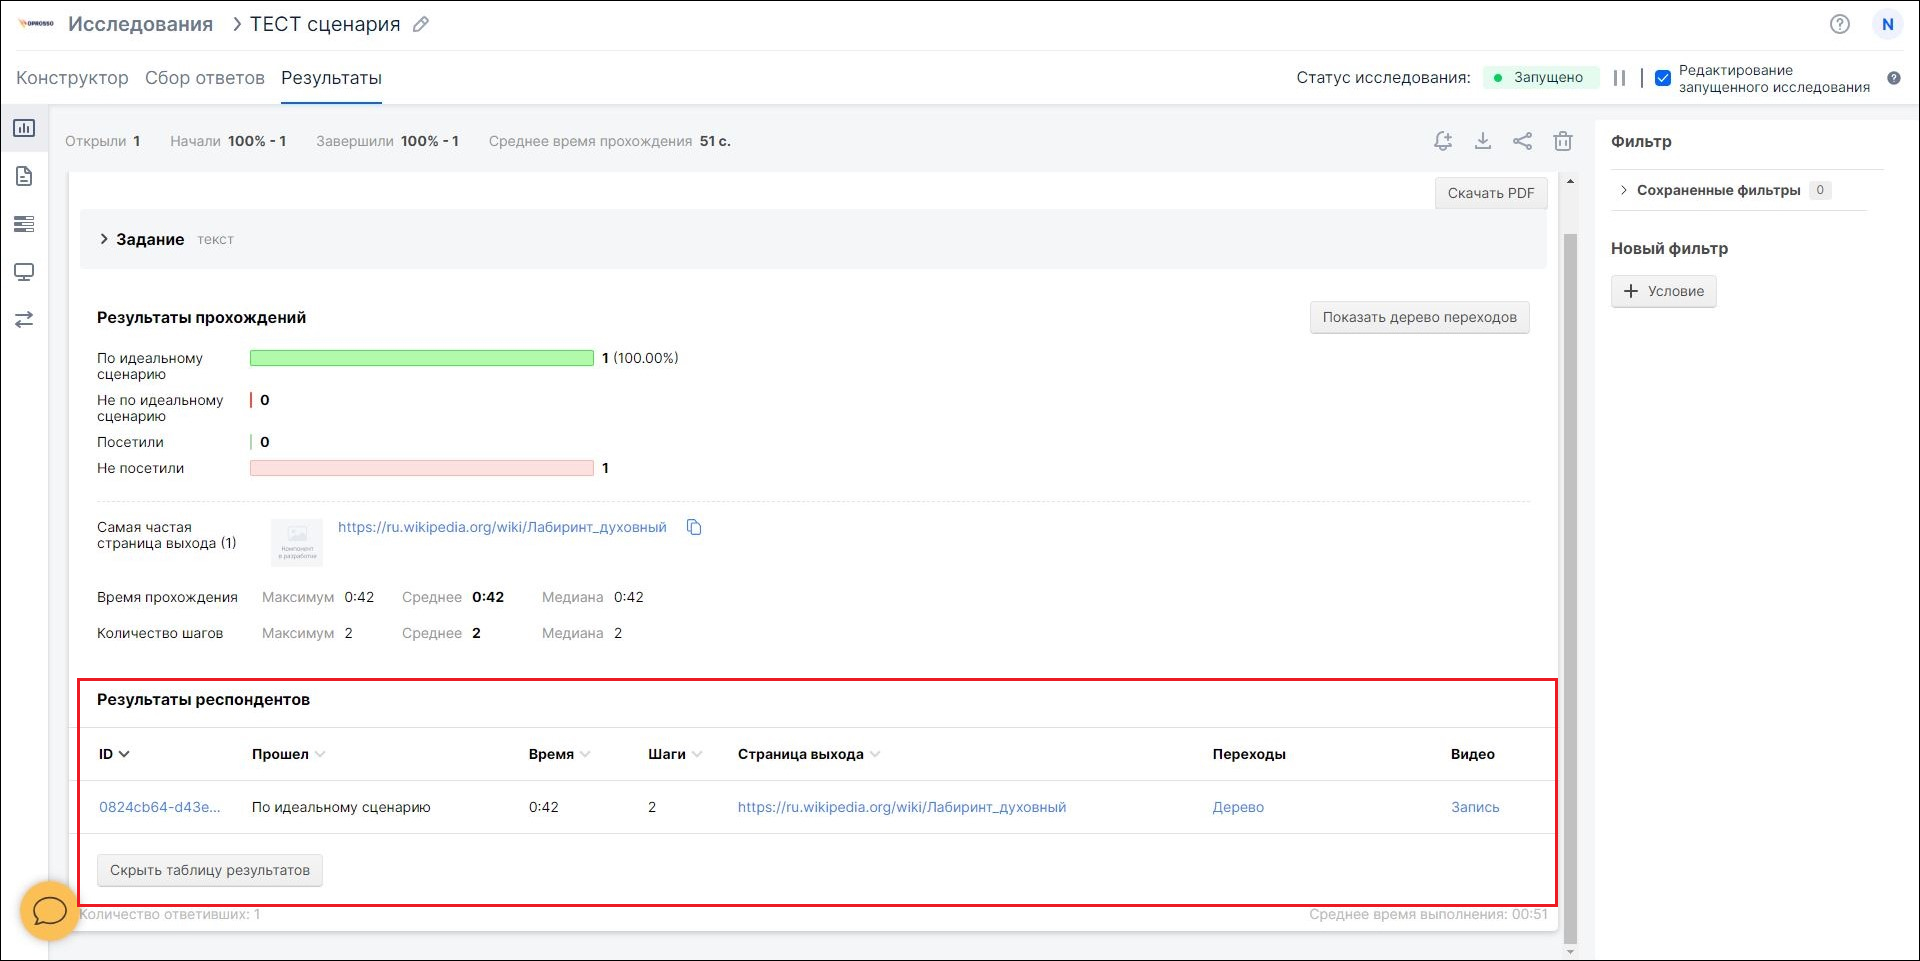Sort table by ID column
Viewport: 1920px width, 961px height.
point(114,754)
